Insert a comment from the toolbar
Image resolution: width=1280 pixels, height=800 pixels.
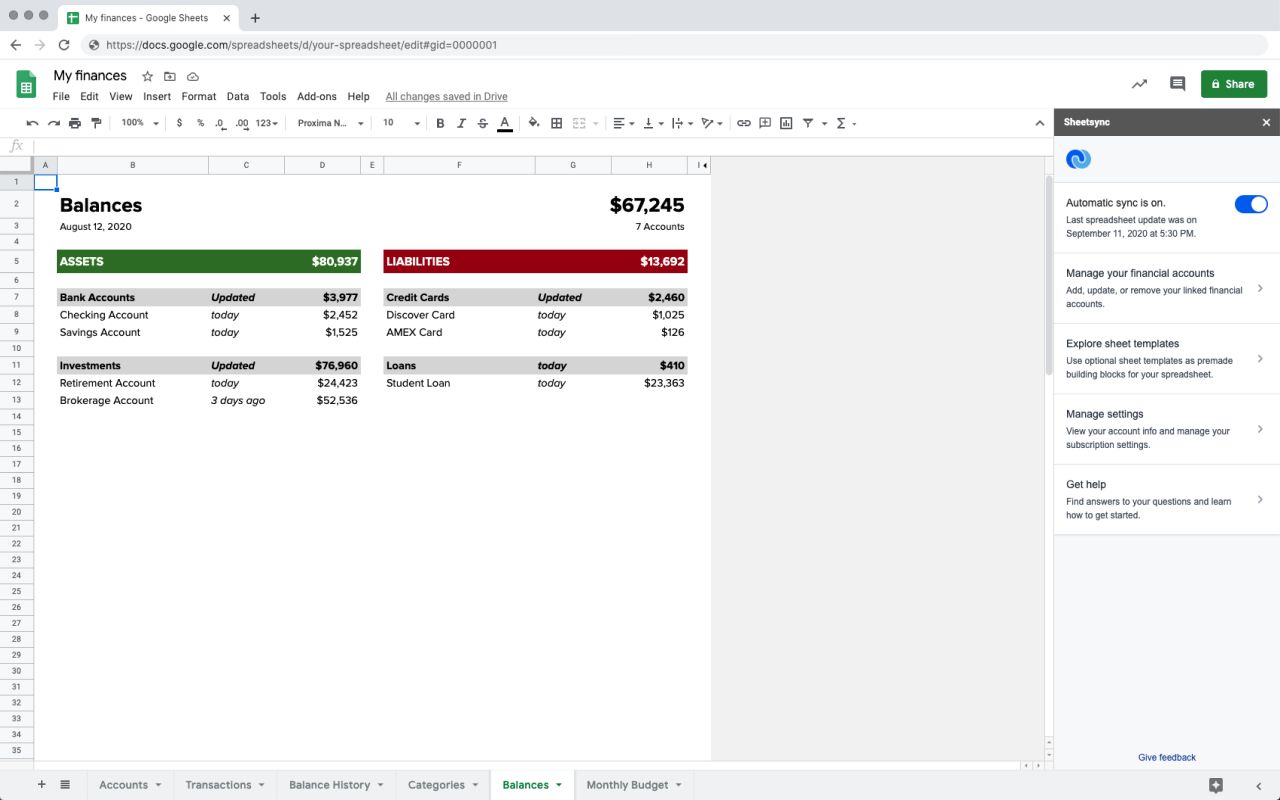pos(764,122)
